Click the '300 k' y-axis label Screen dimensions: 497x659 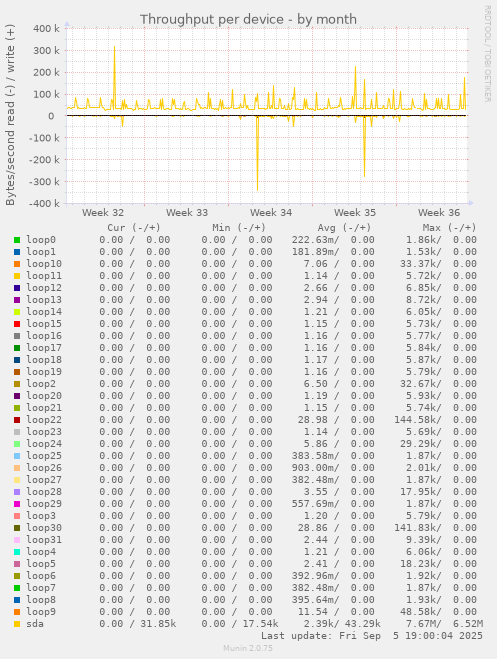[46, 50]
